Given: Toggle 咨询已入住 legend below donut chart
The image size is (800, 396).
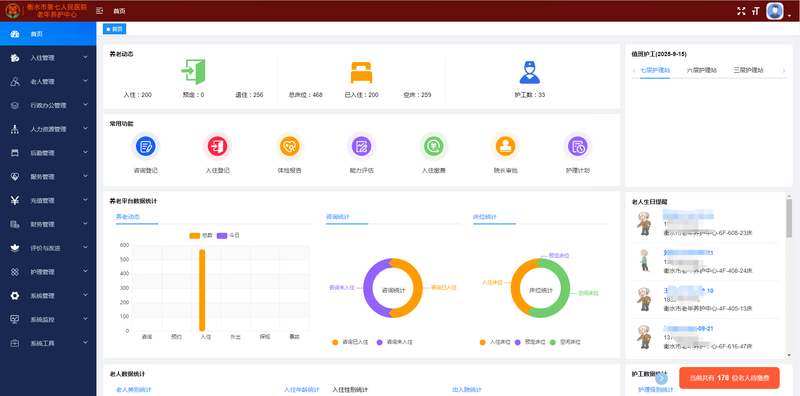Looking at the screenshot, I should point(350,342).
